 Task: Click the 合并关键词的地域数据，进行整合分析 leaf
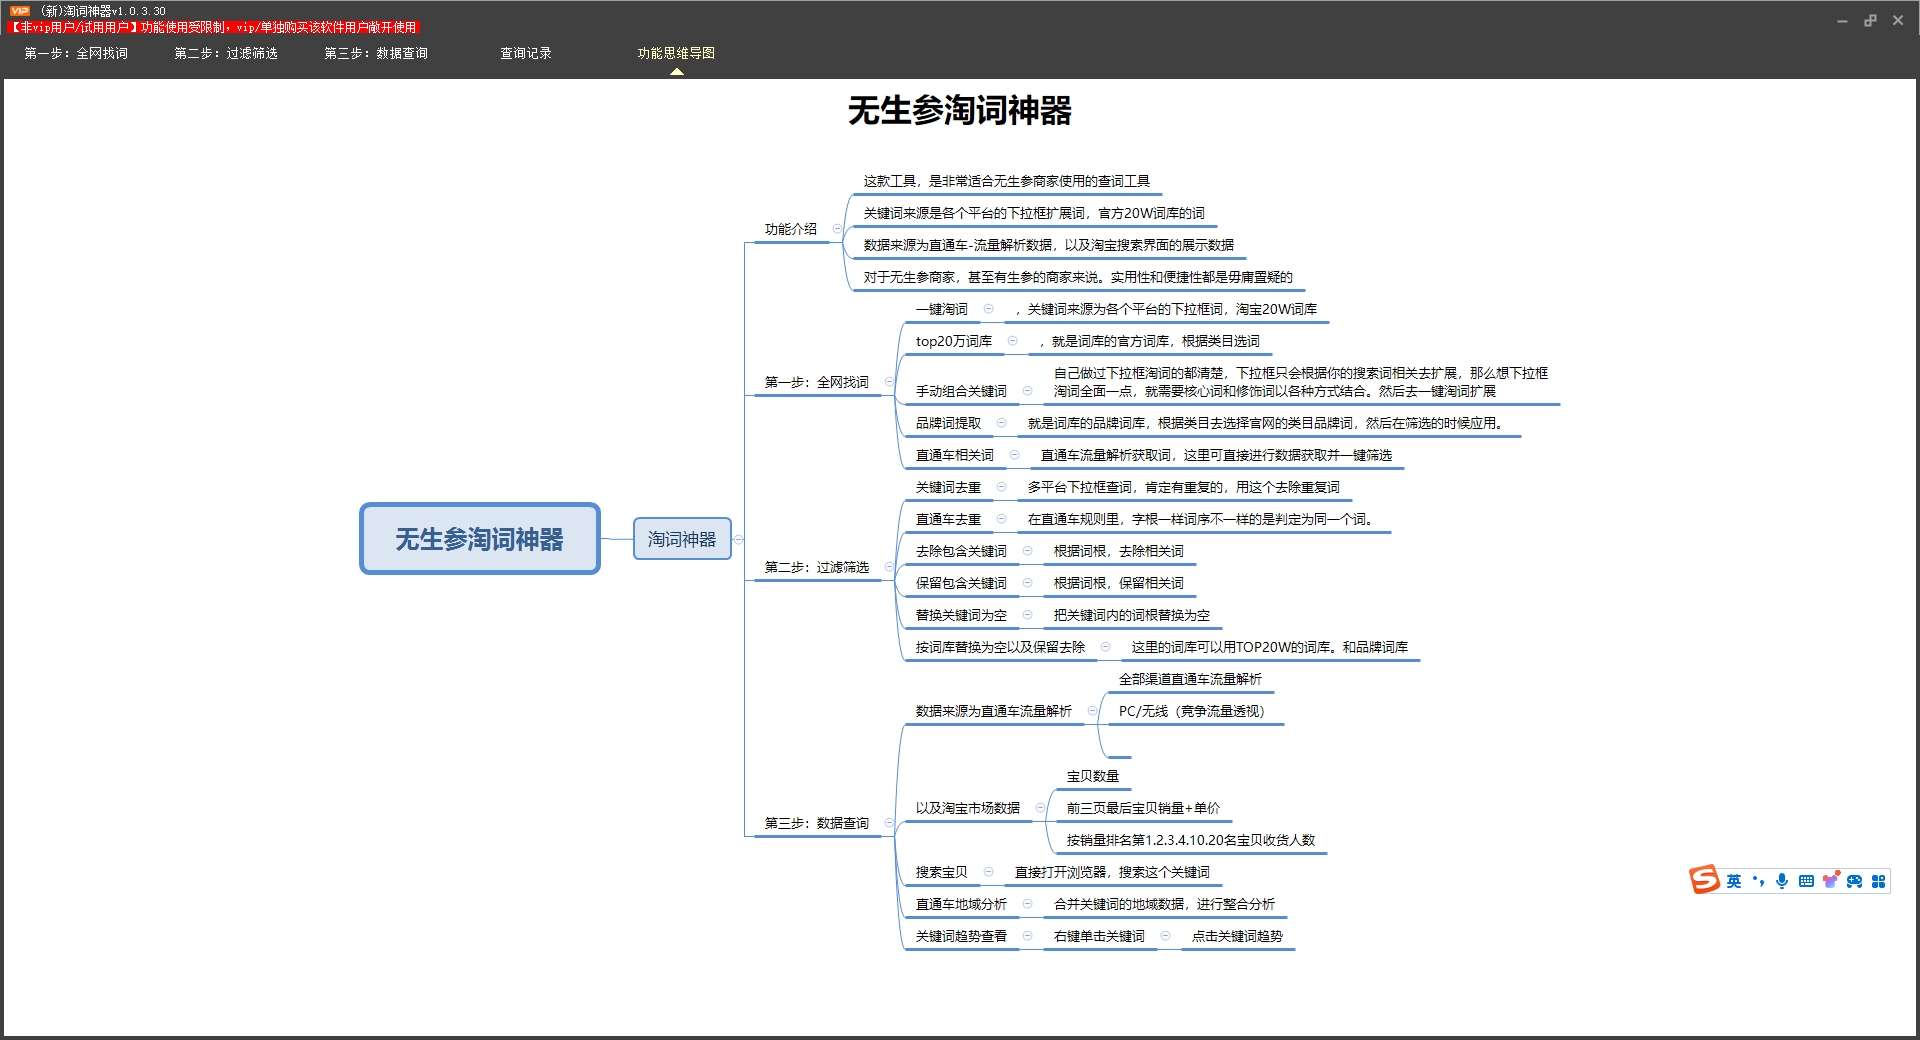tap(1164, 904)
